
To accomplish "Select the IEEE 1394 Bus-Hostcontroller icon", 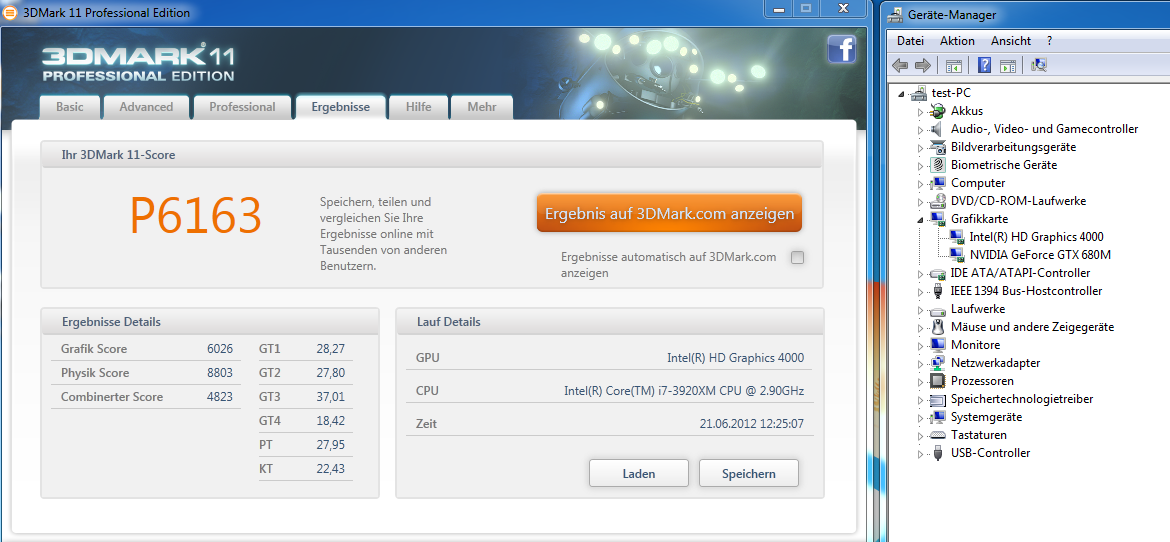I will 938,291.
